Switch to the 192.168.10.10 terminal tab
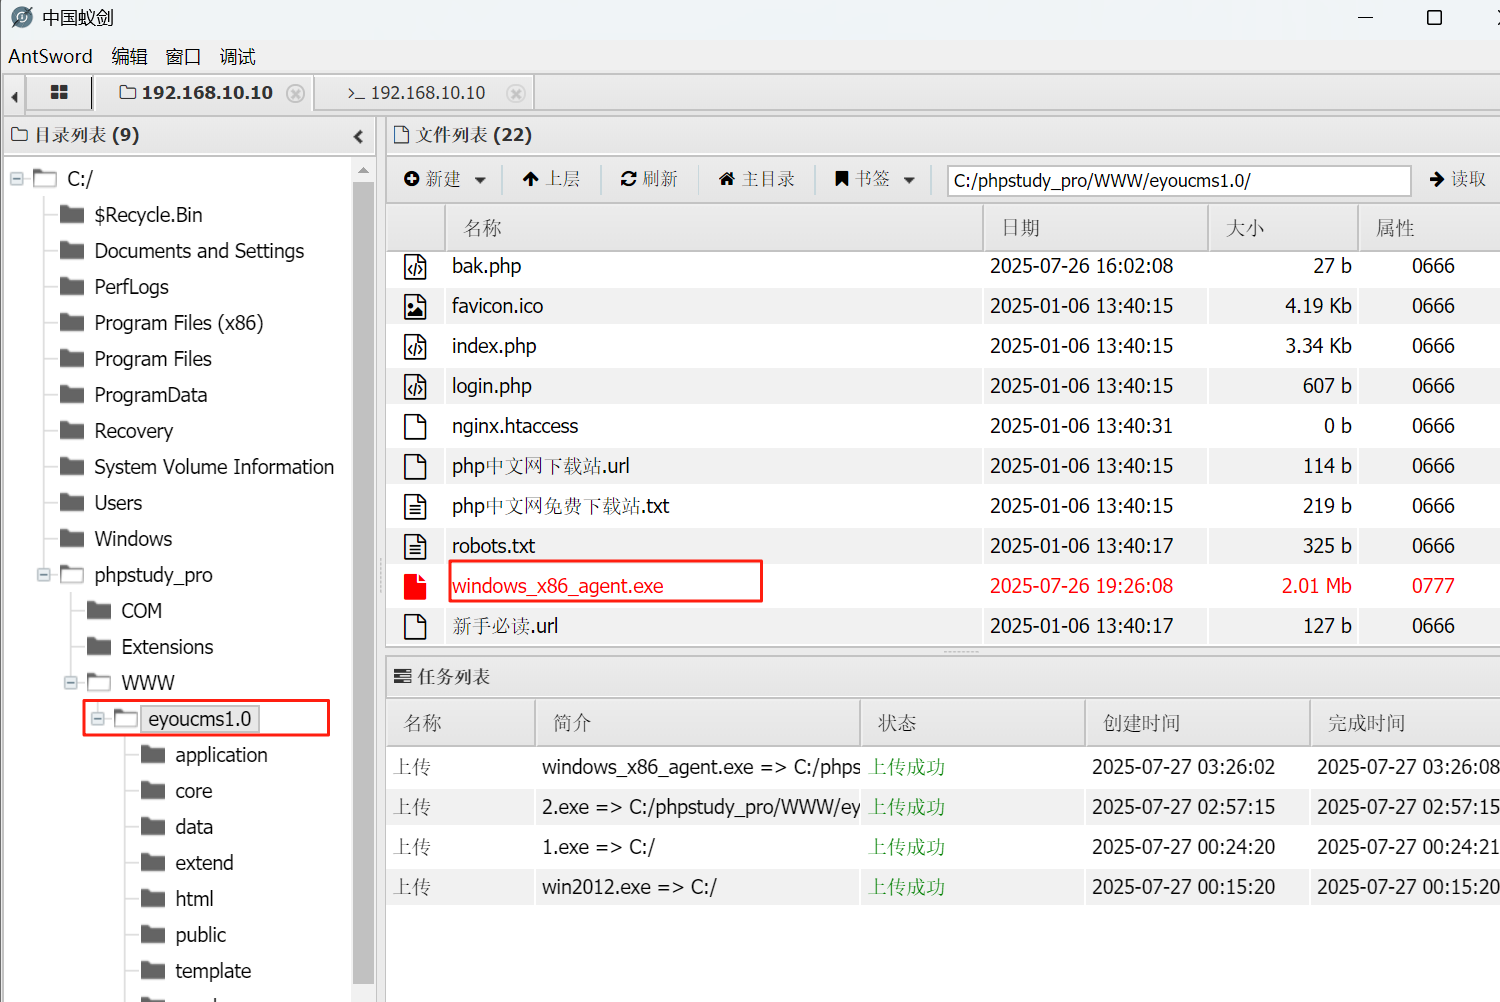Image resolution: width=1500 pixels, height=1002 pixels. coord(416,93)
